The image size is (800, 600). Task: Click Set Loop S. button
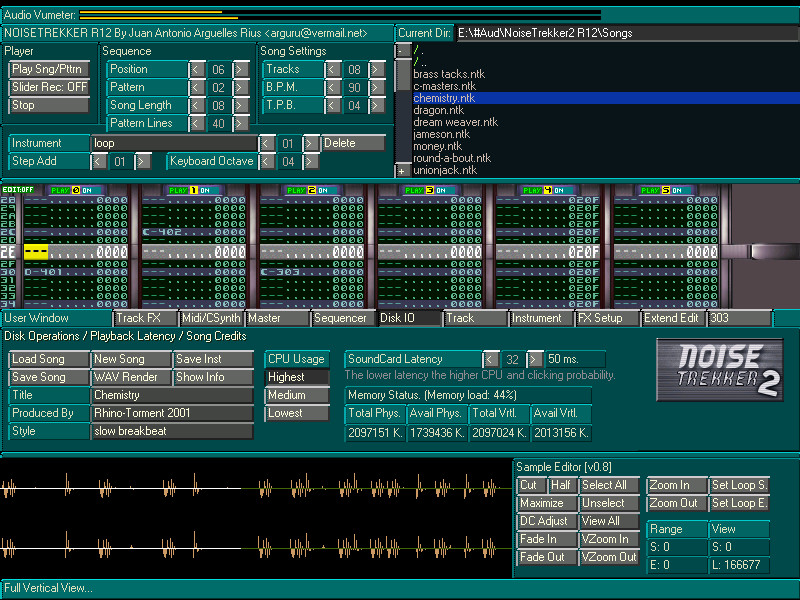coord(739,486)
